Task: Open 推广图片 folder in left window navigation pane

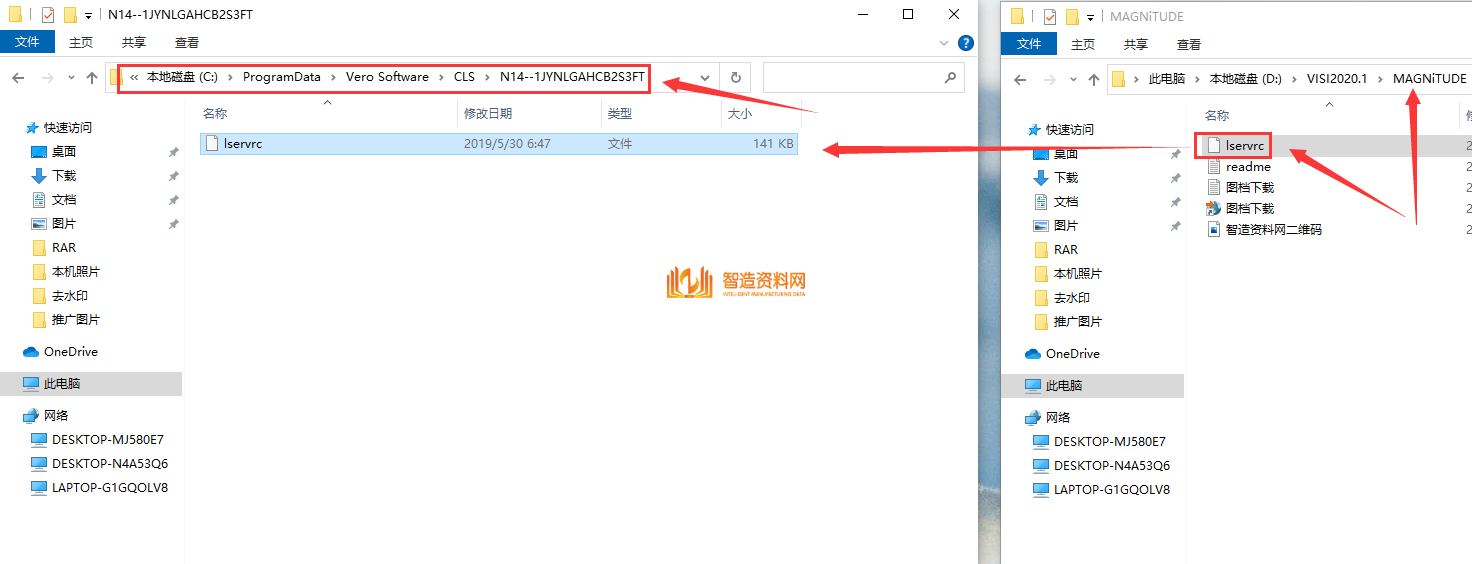Action: coord(75,320)
